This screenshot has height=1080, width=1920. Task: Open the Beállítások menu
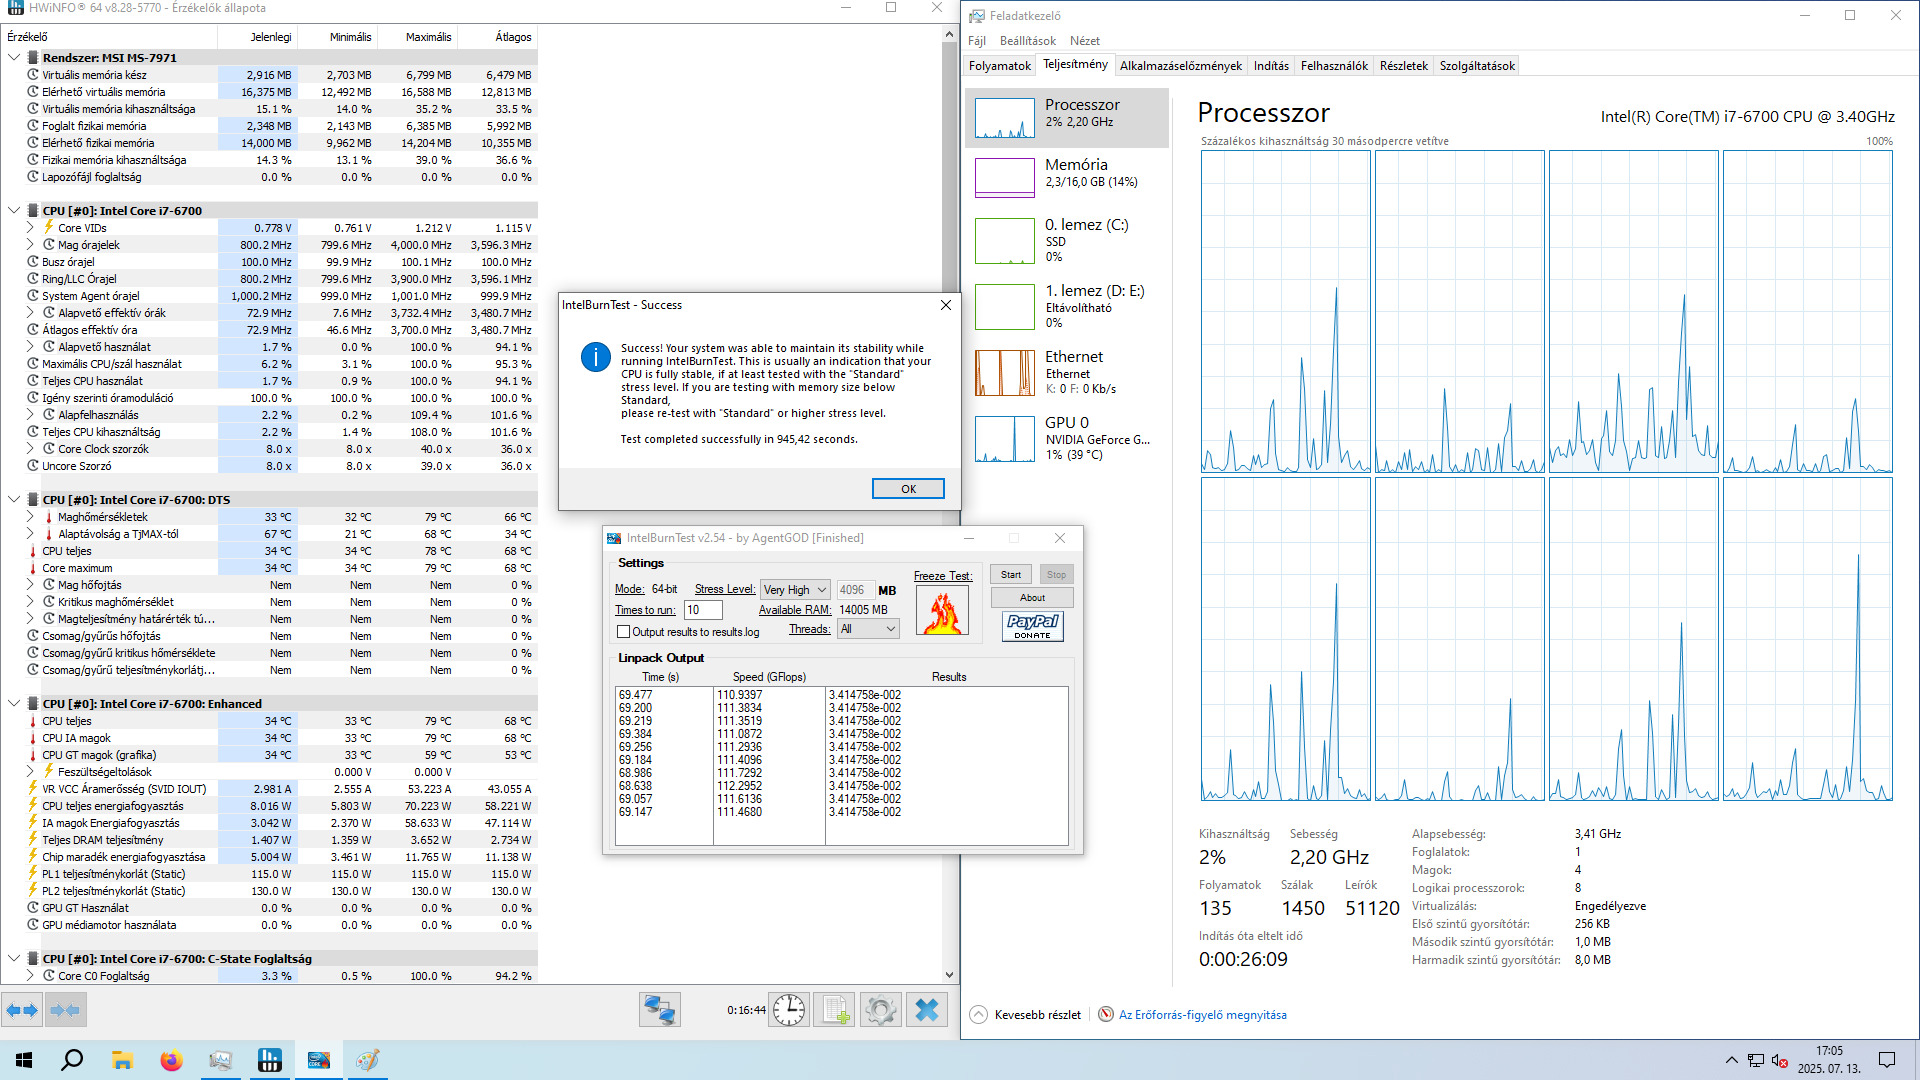pyautogui.click(x=1027, y=41)
